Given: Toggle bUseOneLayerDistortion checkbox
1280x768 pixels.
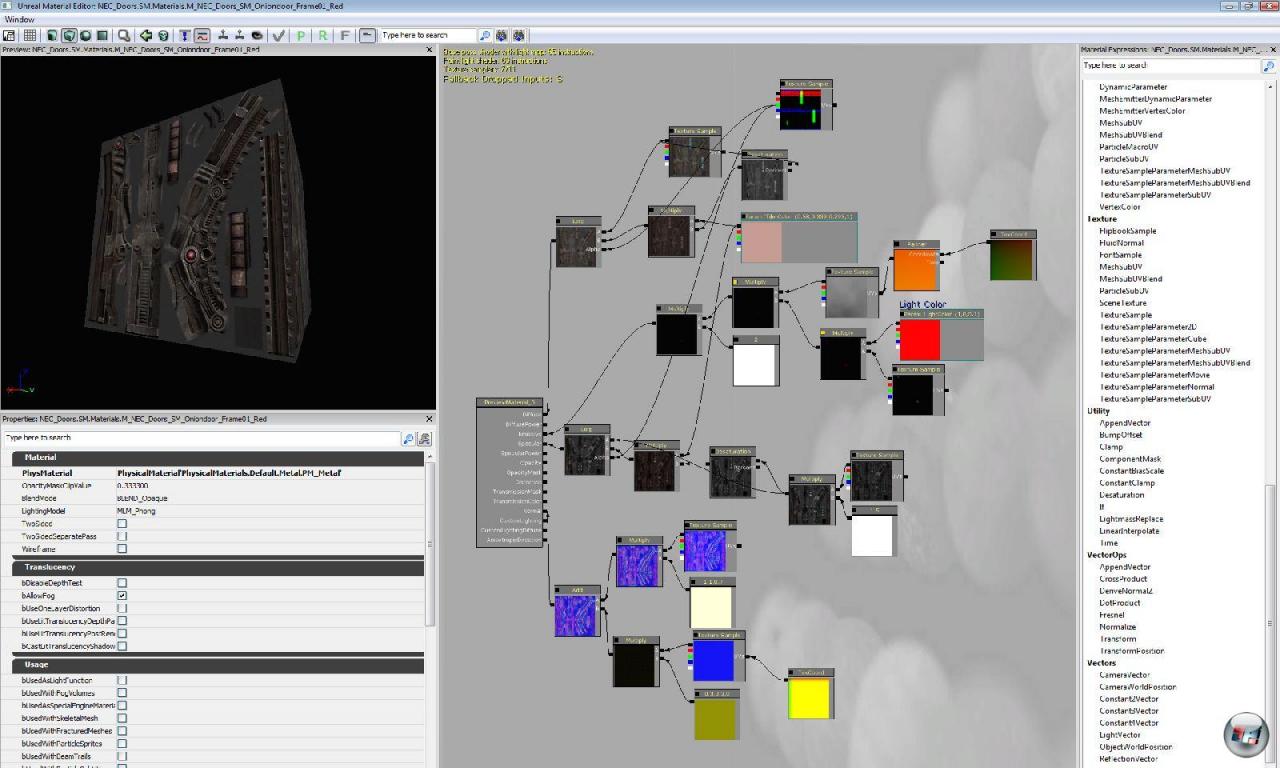Looking at the screenshot, I should click(122, 608).
